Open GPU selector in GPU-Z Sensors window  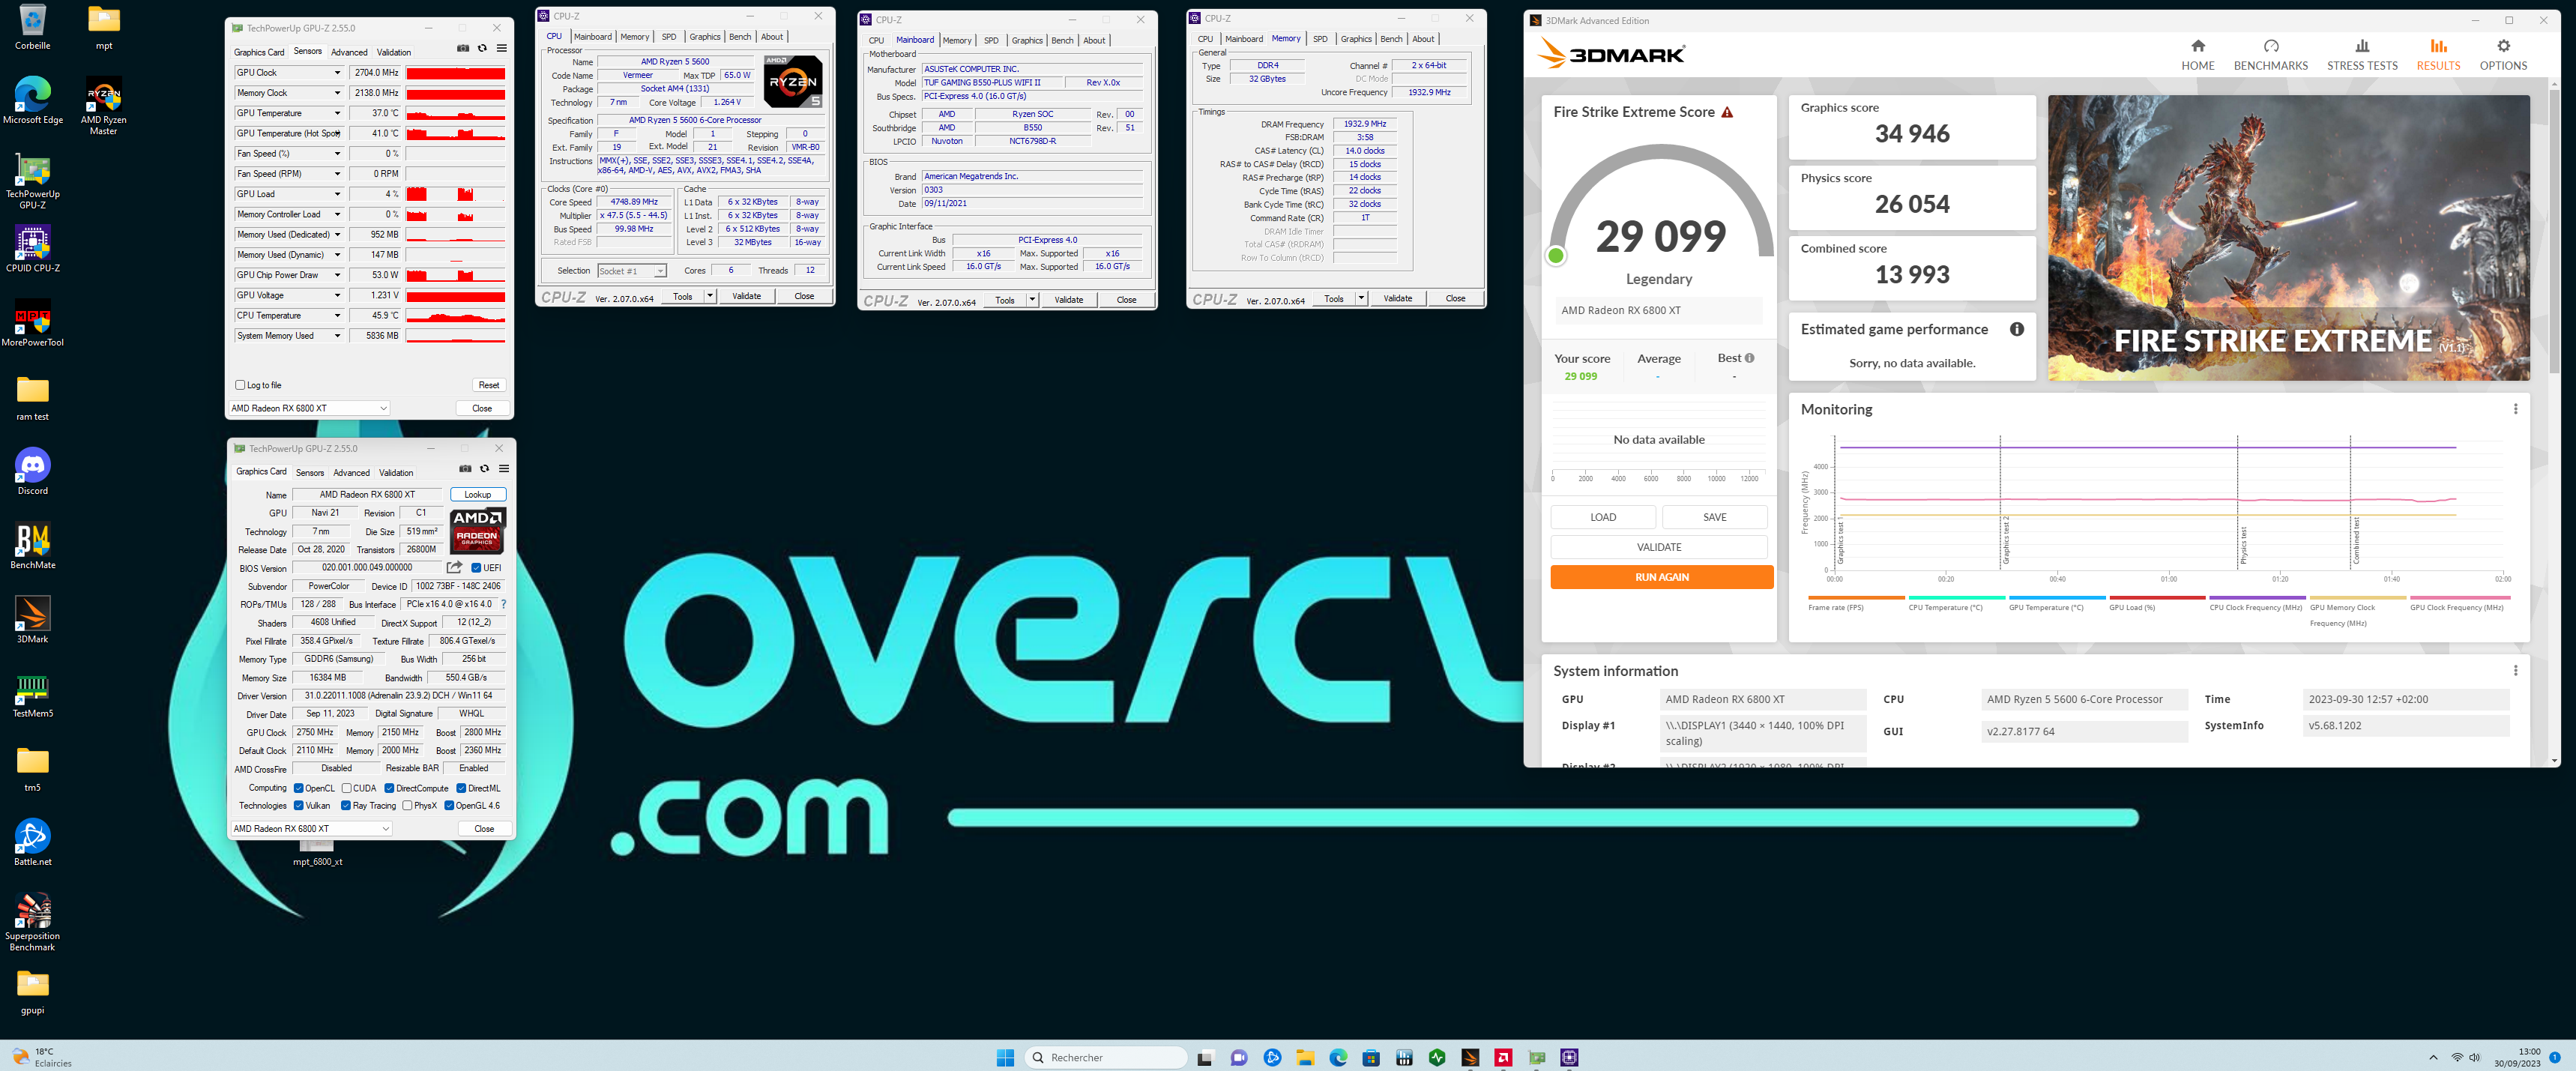click(309, 408)
